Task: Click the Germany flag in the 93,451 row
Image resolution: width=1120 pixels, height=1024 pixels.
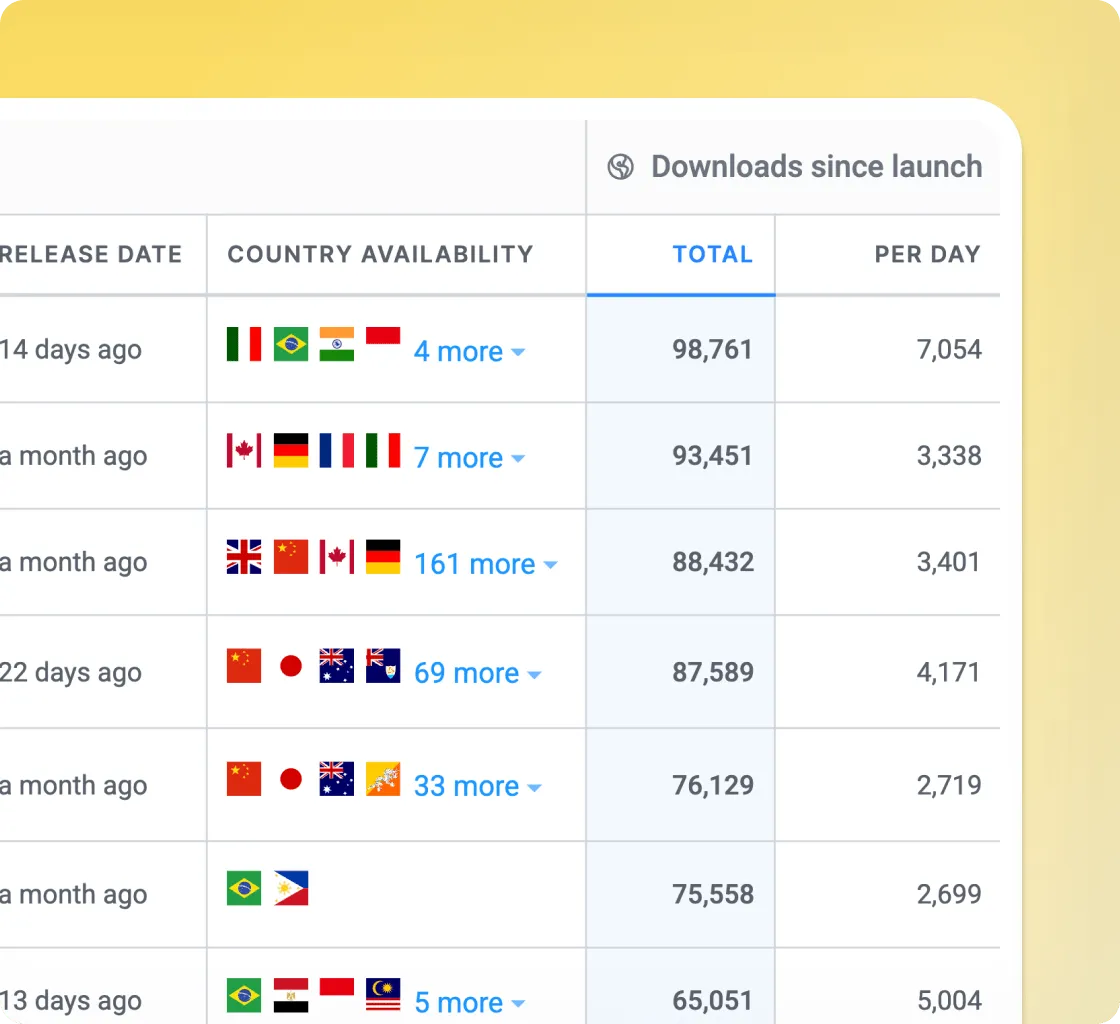Action: [x=291, y=451]
